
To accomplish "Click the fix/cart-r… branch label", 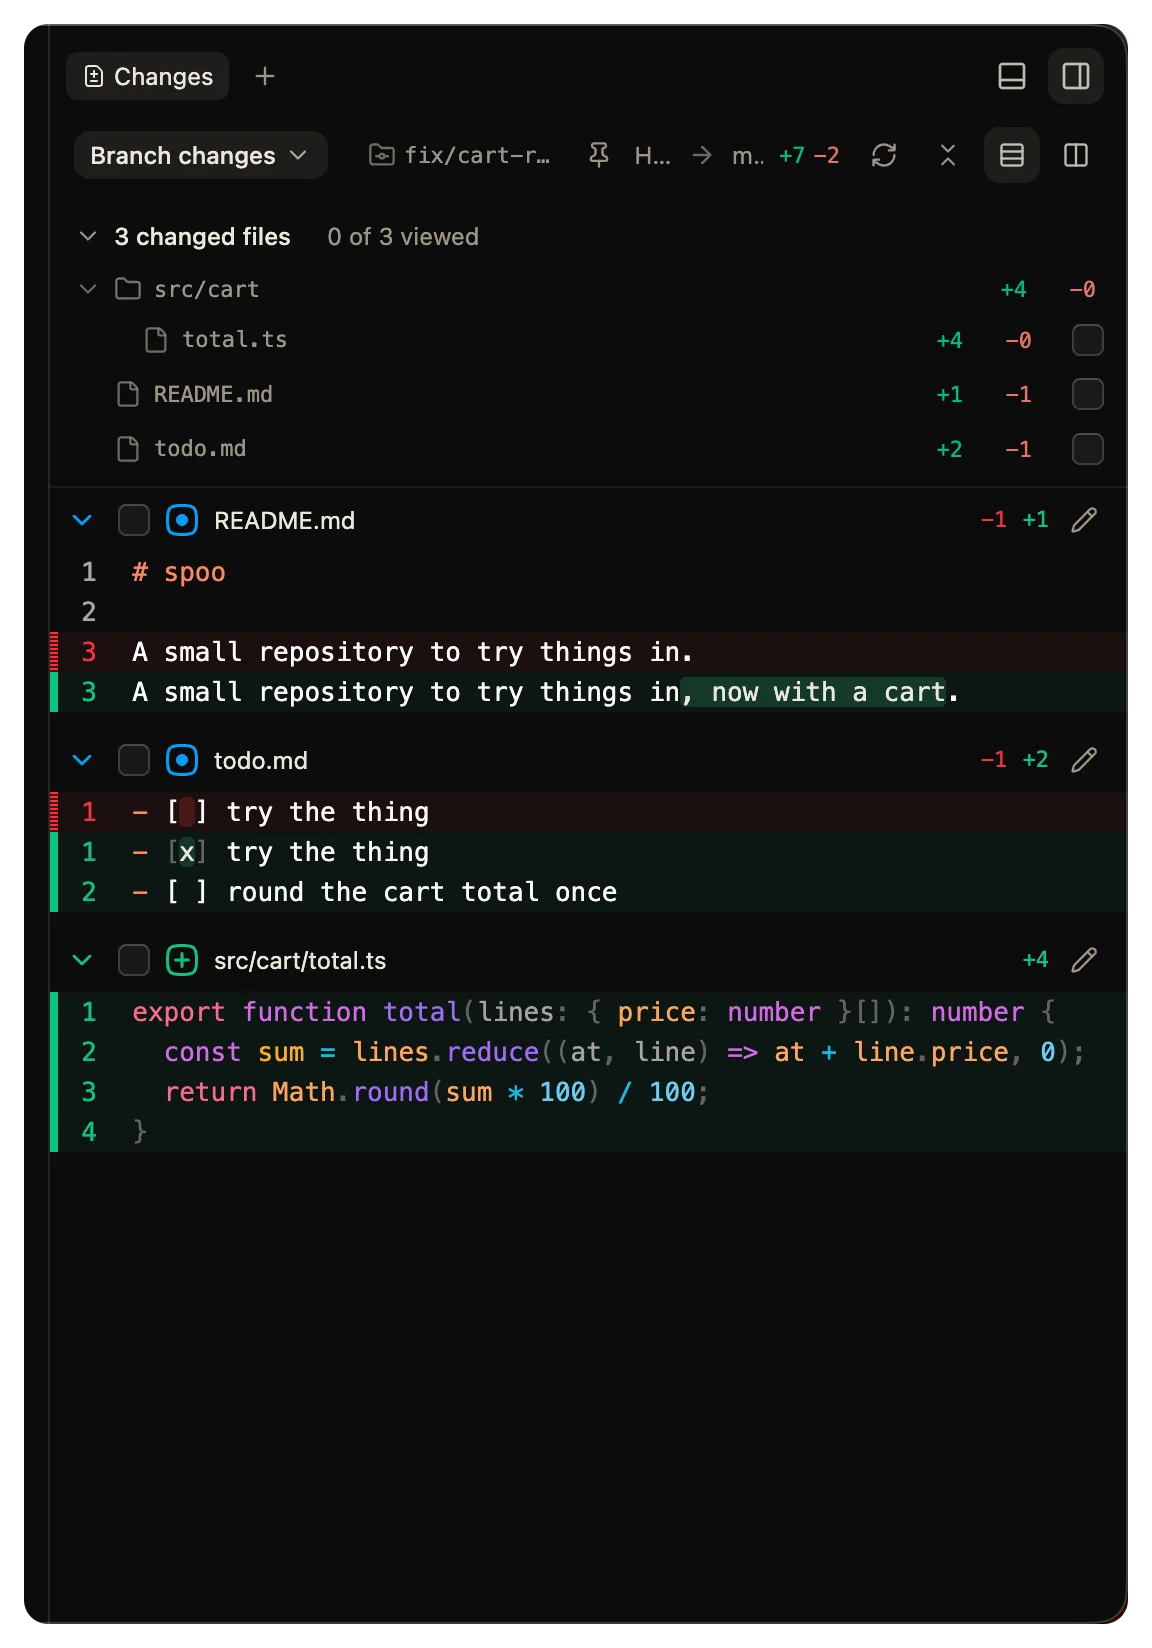I will tap(460, 155).
